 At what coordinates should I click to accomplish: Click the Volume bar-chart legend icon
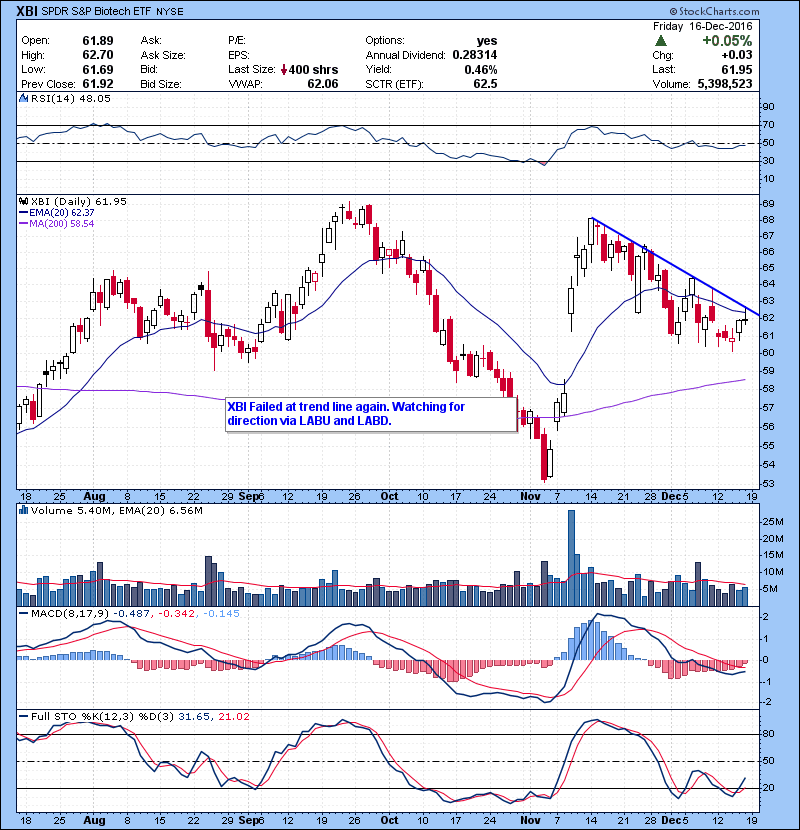click(23, 510)
